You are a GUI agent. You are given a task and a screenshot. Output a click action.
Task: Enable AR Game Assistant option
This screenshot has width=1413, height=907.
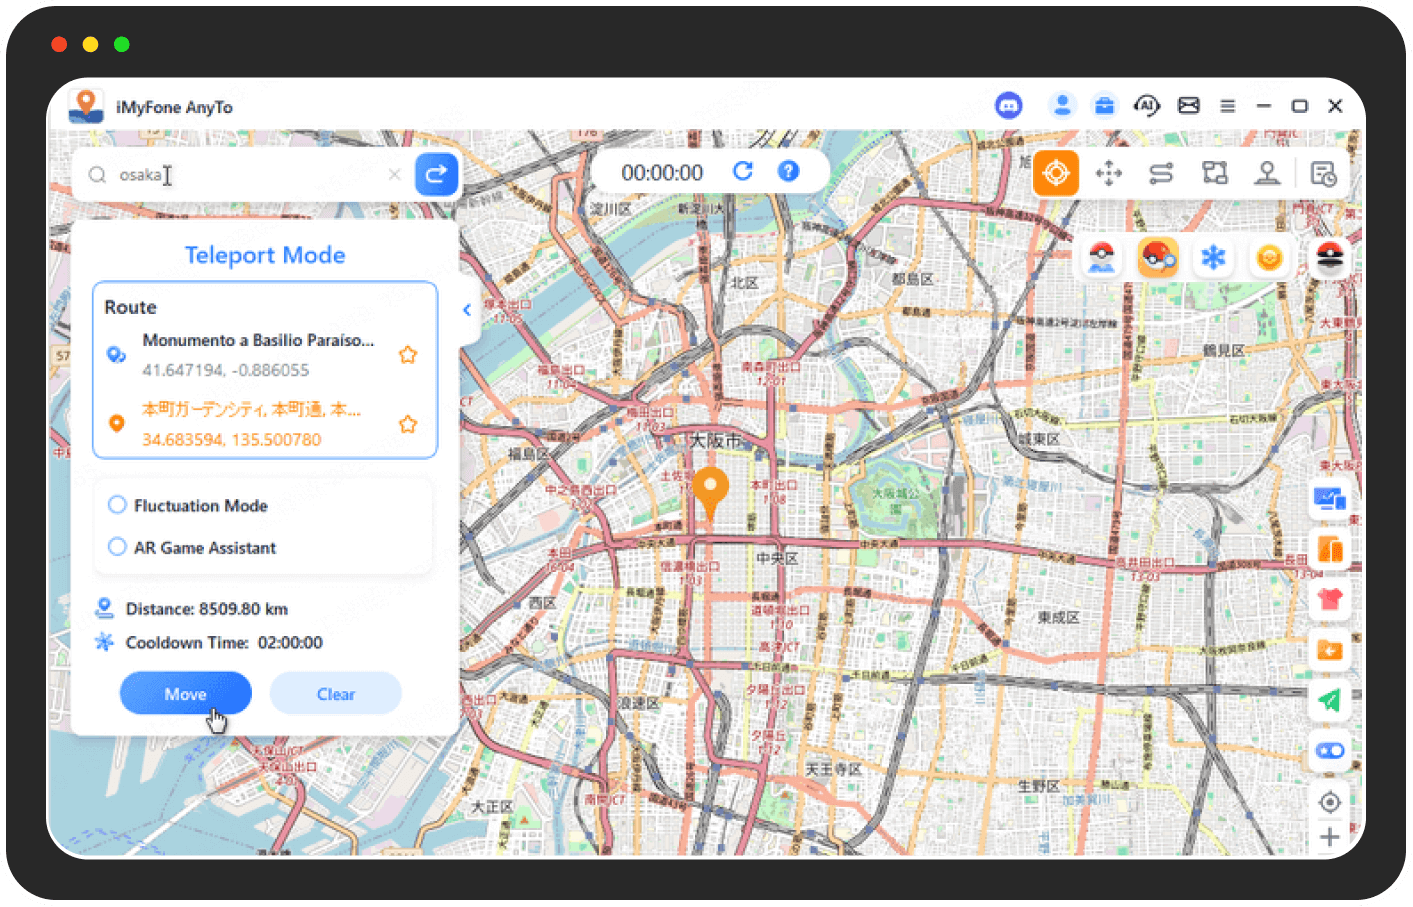point(118,547)
